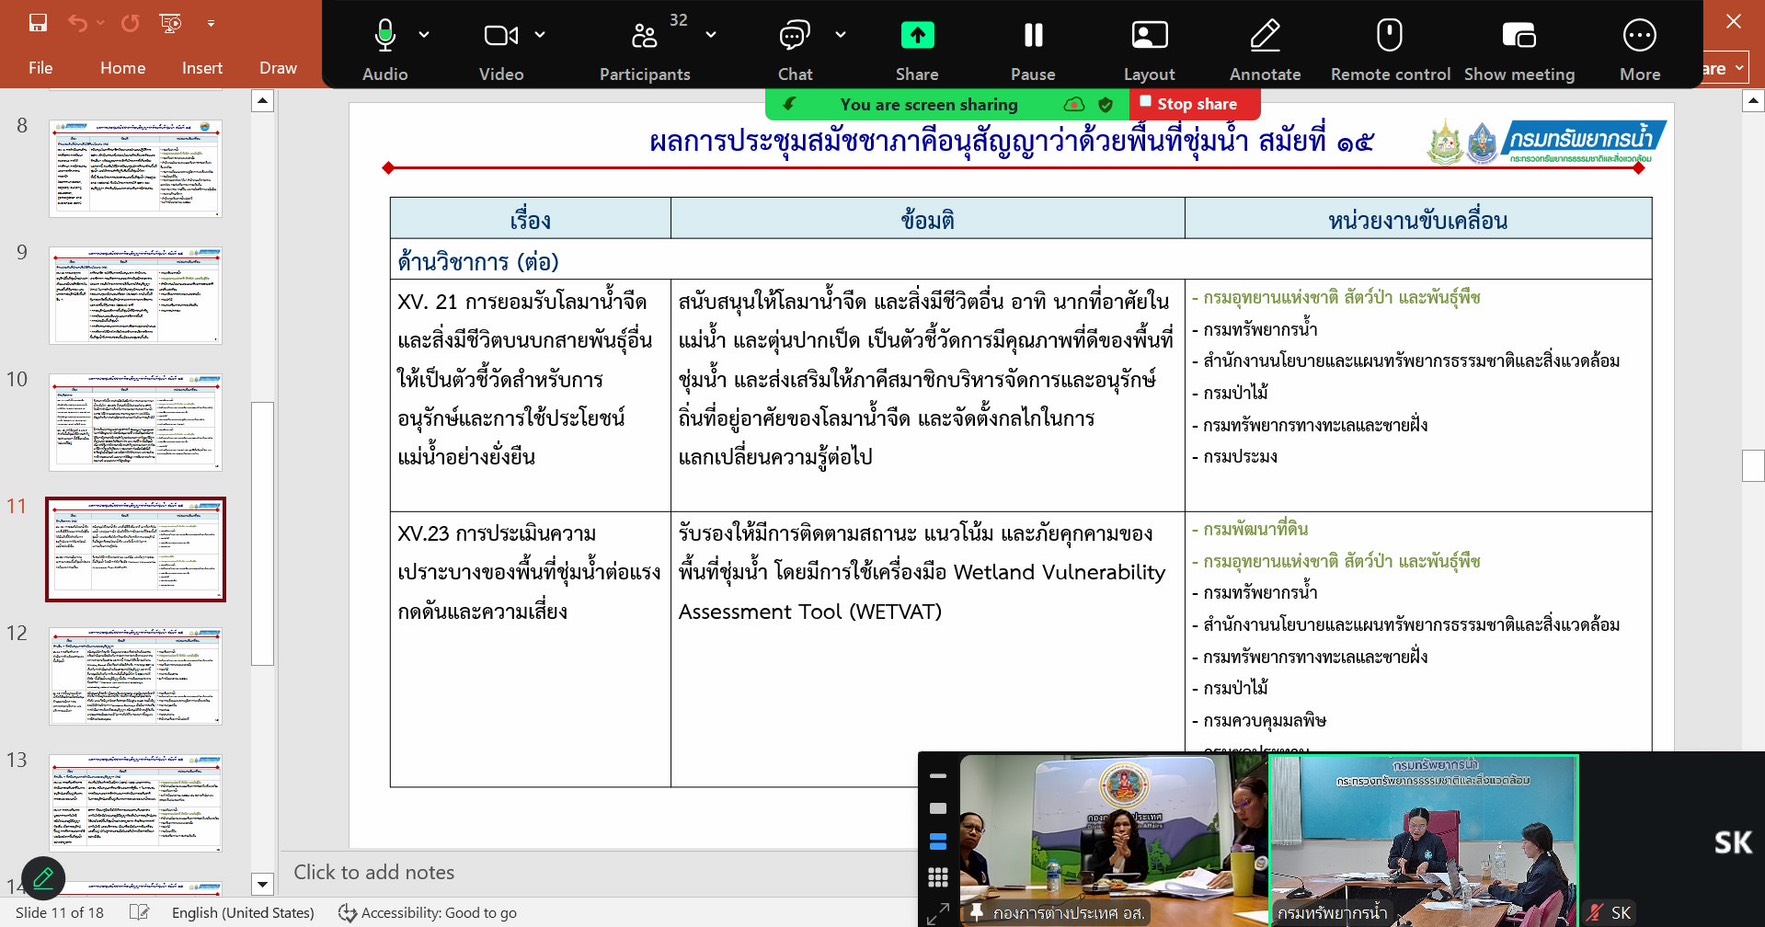Click the 'Wetland Vulnerability' text in the table
1765x927 pixels.
pyautogui.click(x=1060, y=572)
